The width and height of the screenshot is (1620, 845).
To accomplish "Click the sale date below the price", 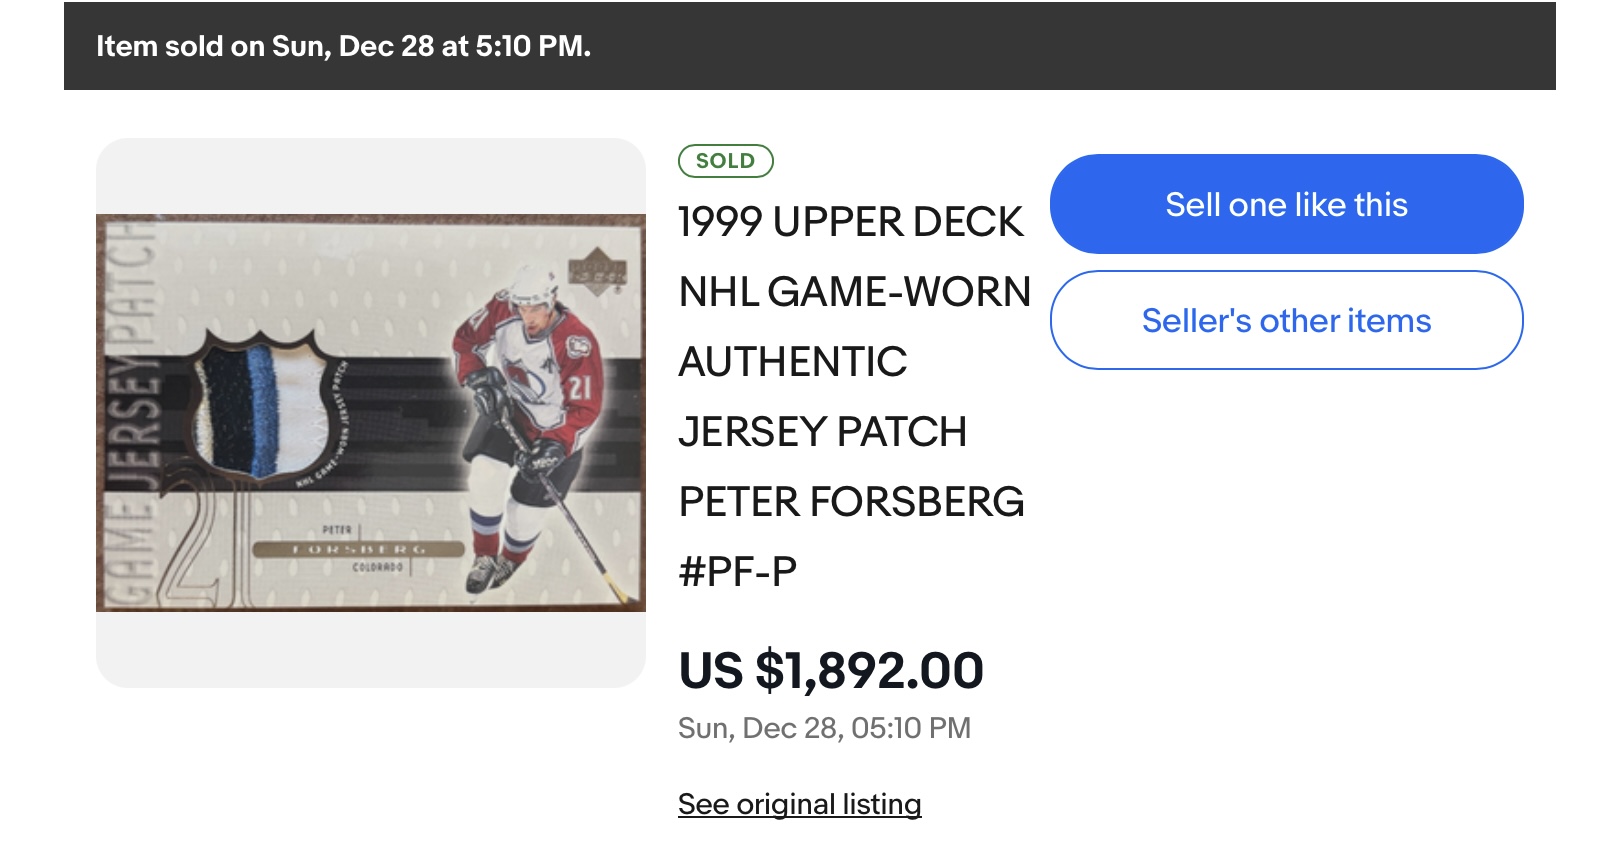I will (824, 728).
